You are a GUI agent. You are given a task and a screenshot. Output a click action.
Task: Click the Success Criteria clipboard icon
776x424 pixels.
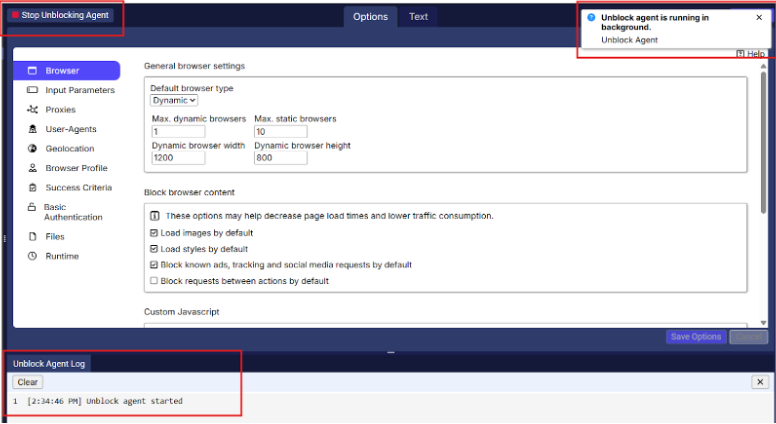tap(33, 187)
